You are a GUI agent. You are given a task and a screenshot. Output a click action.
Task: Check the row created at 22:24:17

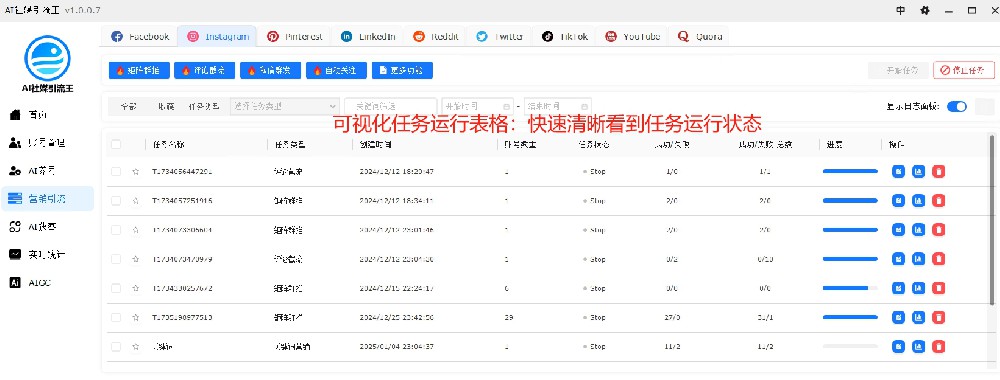pos(116,288)
